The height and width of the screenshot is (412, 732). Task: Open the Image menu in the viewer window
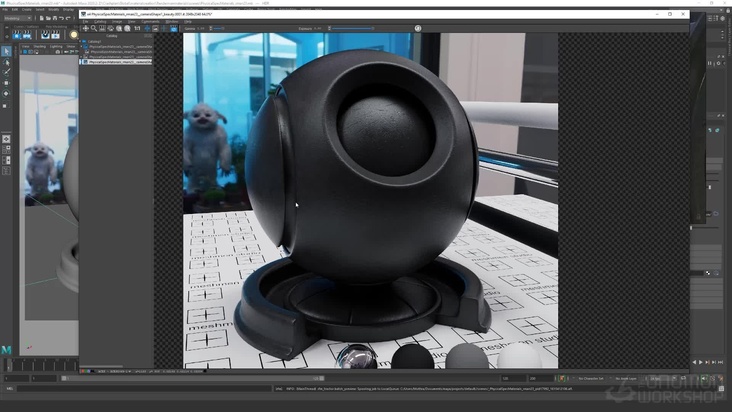117,21
